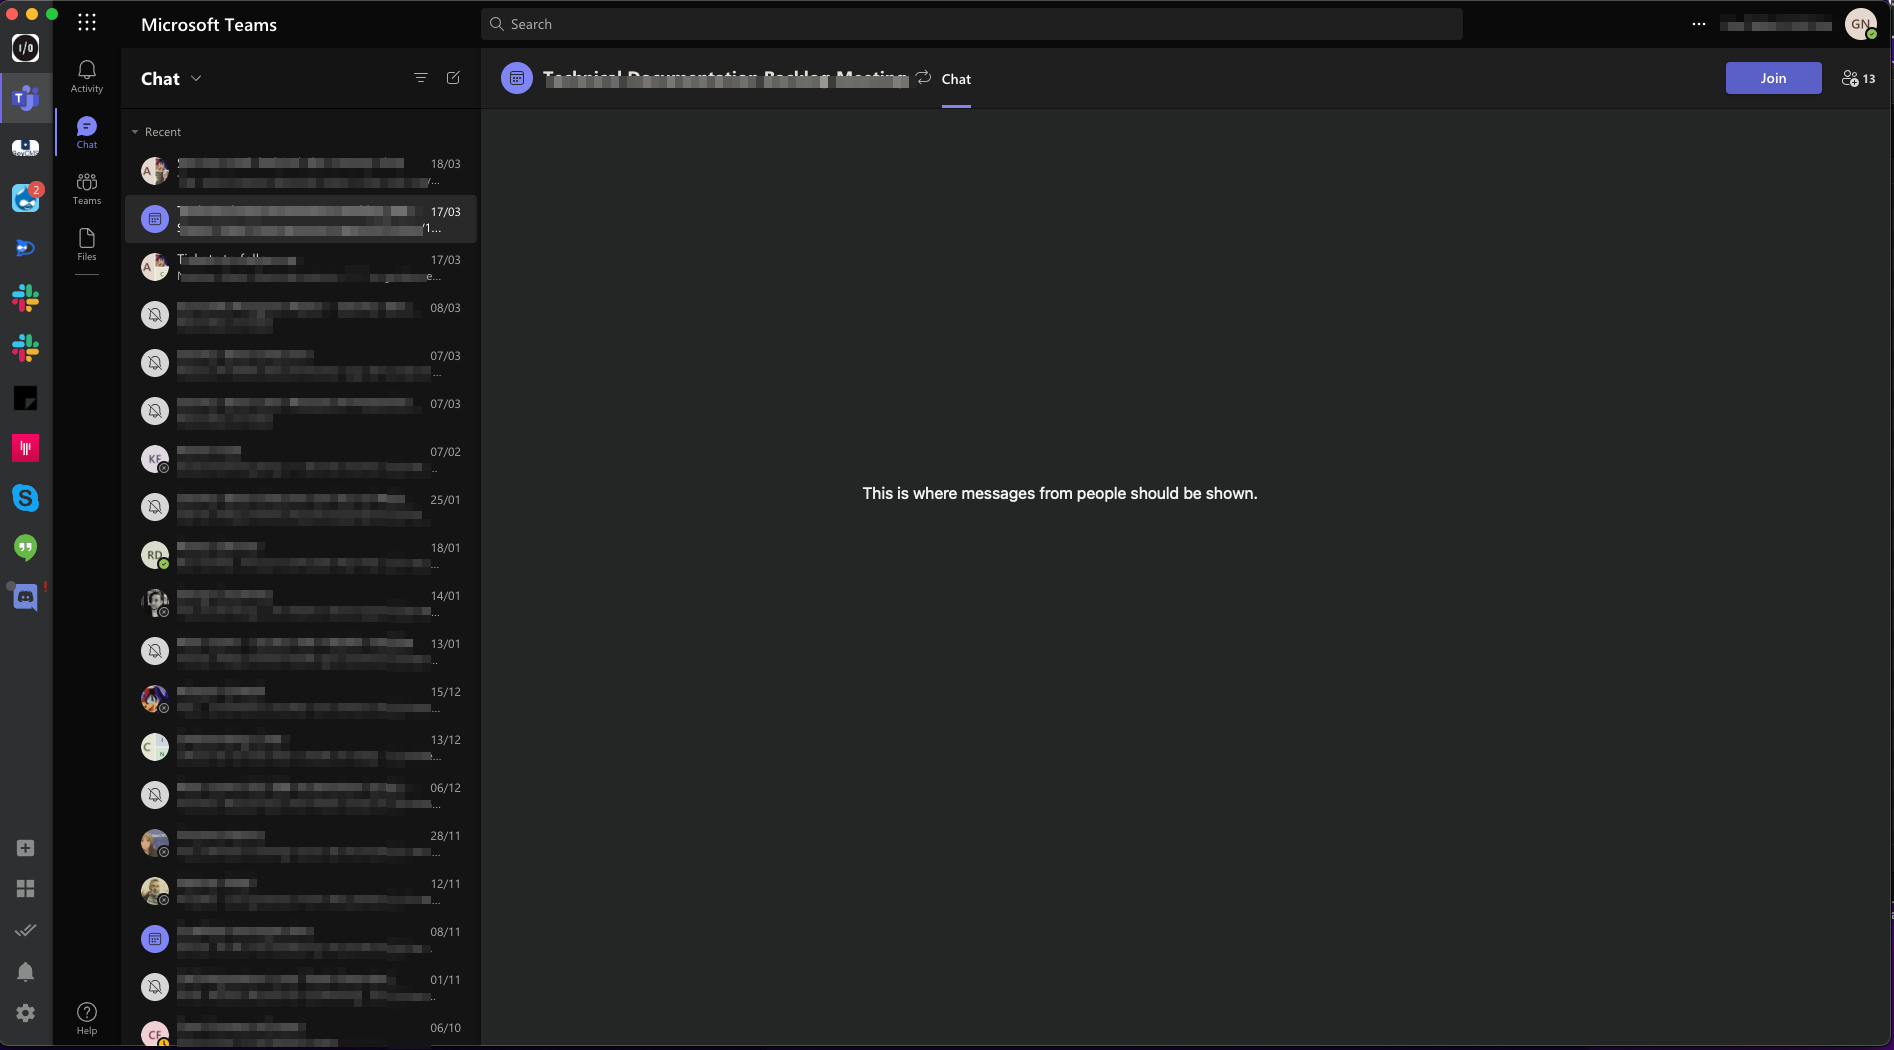Open the muted chat dated 08/03
Image resolution: width=1894 pixels, height=1050 pixels.
click(x=301, y=315)
